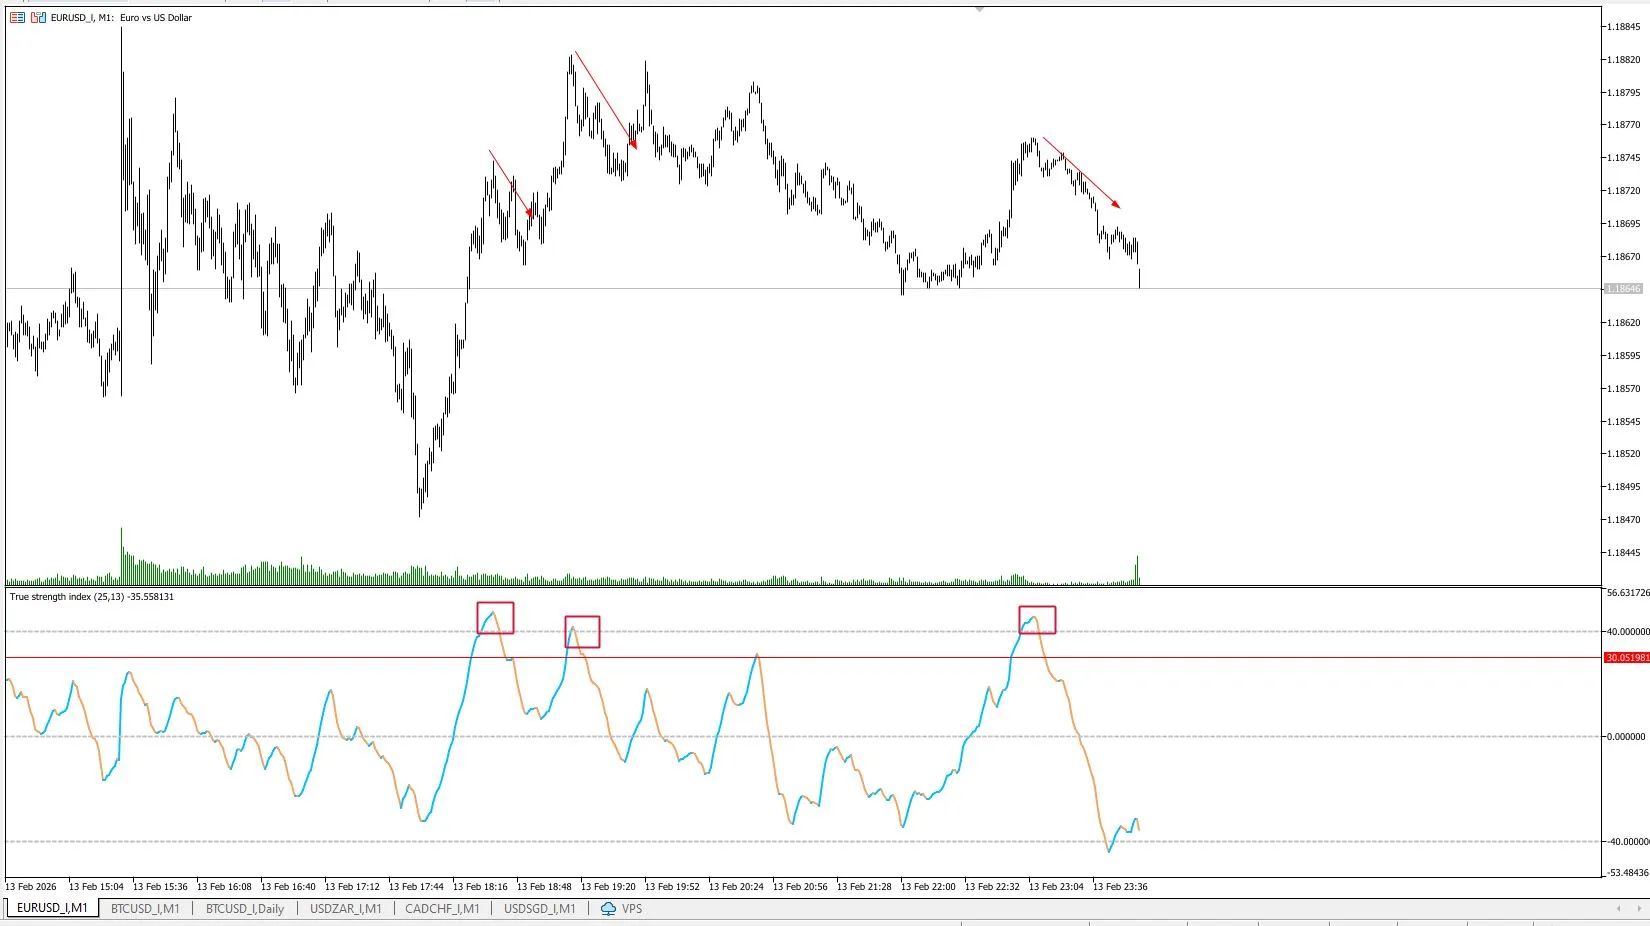The width and height of the screenshot is (1650, 926).
Task: Click the indicator scale value 56.631726
Action: (x=1628, y=593)
